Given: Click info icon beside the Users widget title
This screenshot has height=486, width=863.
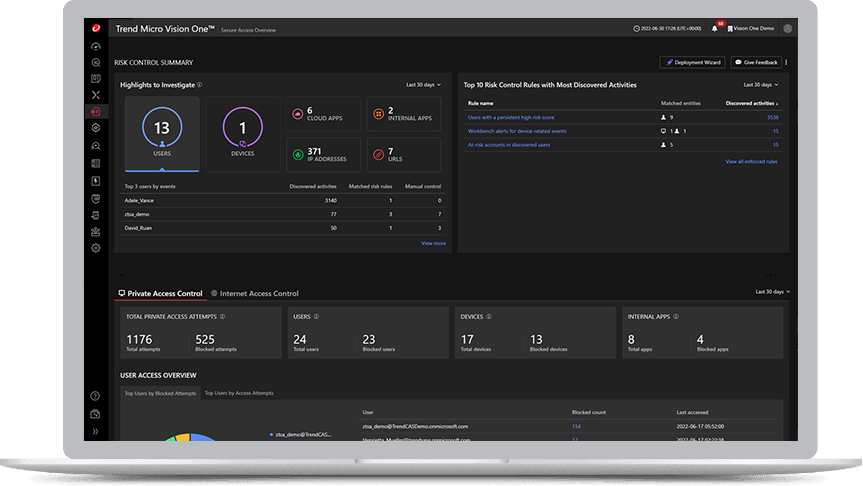Looking at the screenshot, I should click(x=316, y=316).
